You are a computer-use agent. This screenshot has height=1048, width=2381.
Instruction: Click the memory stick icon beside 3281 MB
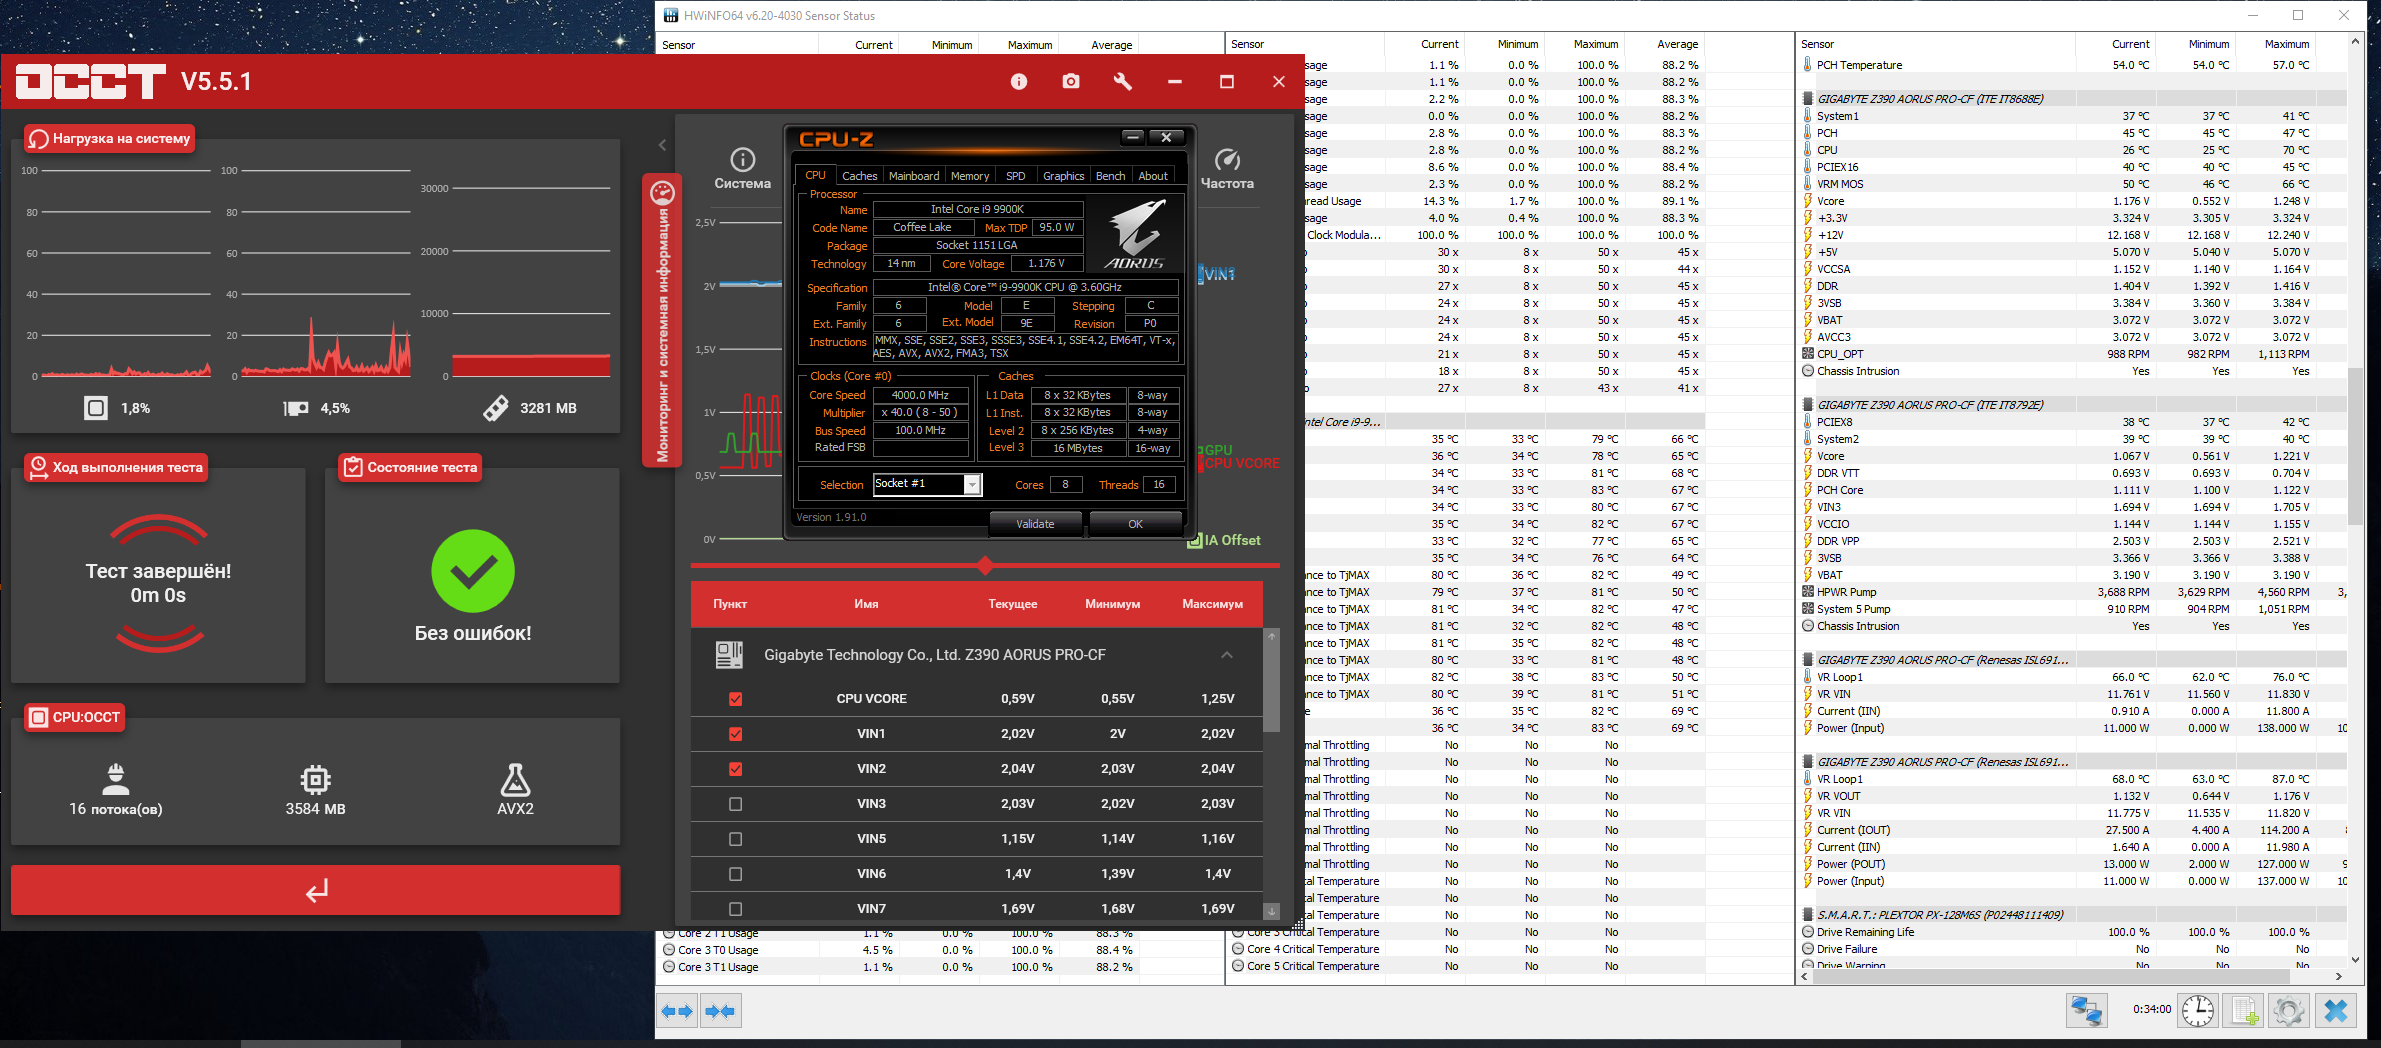tap(496, 408)
